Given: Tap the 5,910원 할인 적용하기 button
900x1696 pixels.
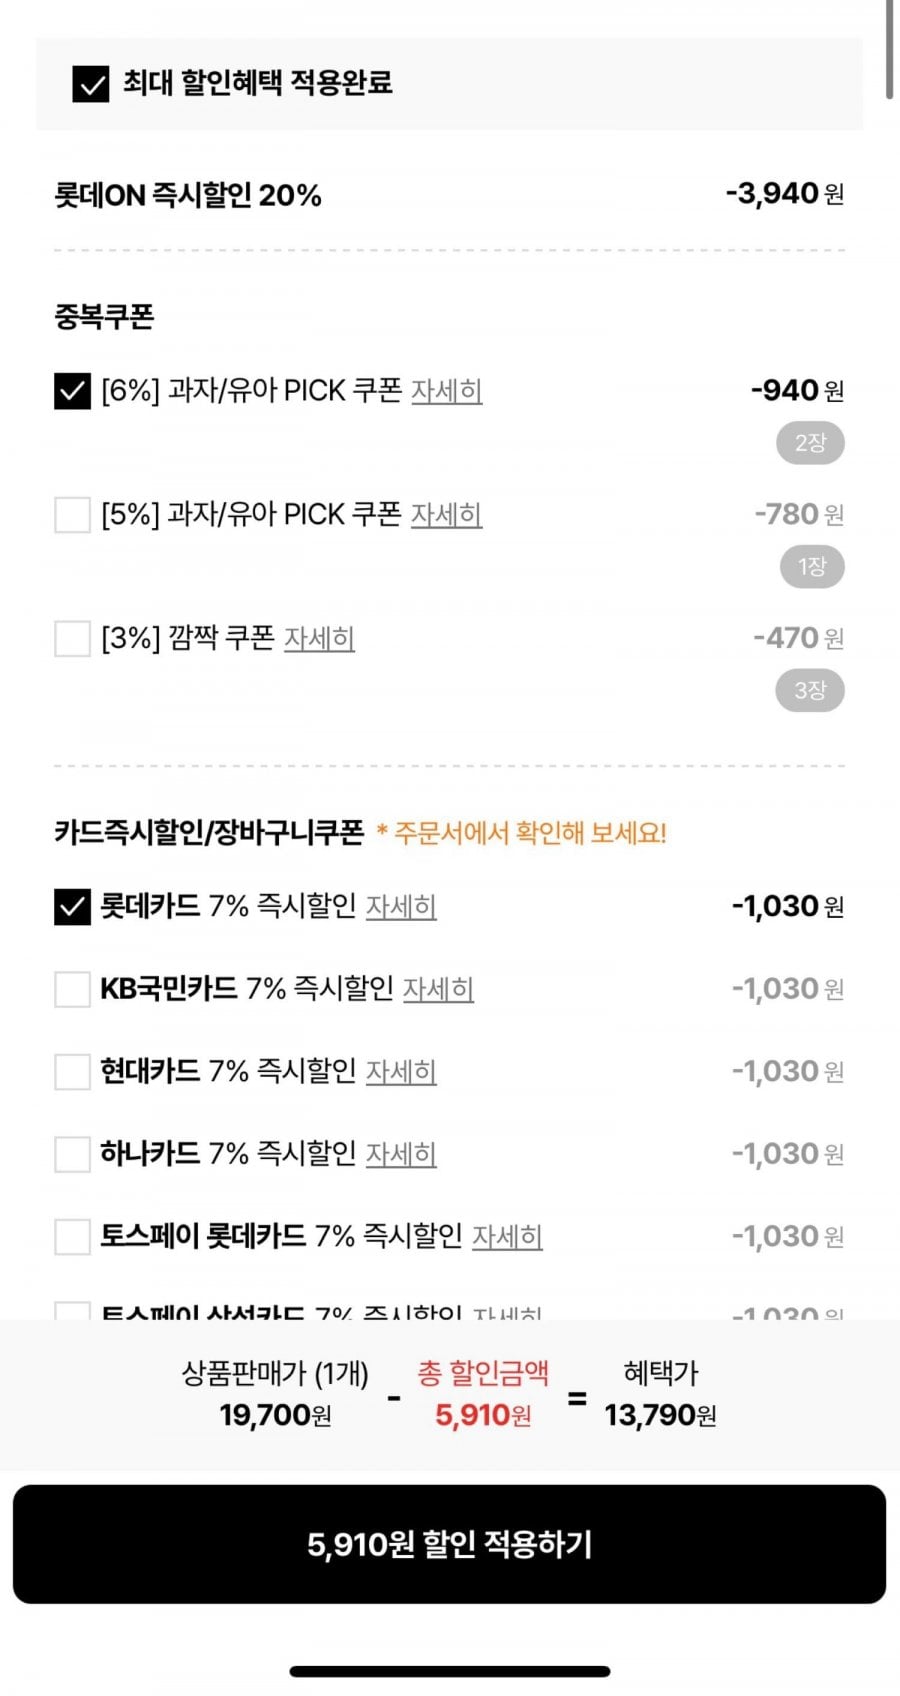Looking at the screenshot, I should click(449, 1544).
